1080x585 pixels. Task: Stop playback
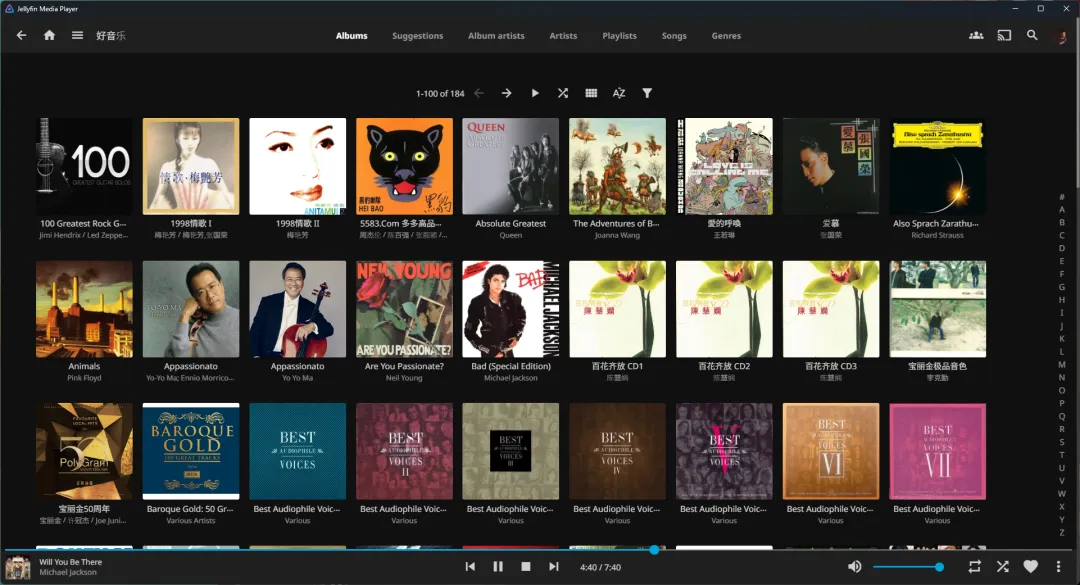[526, 566]
